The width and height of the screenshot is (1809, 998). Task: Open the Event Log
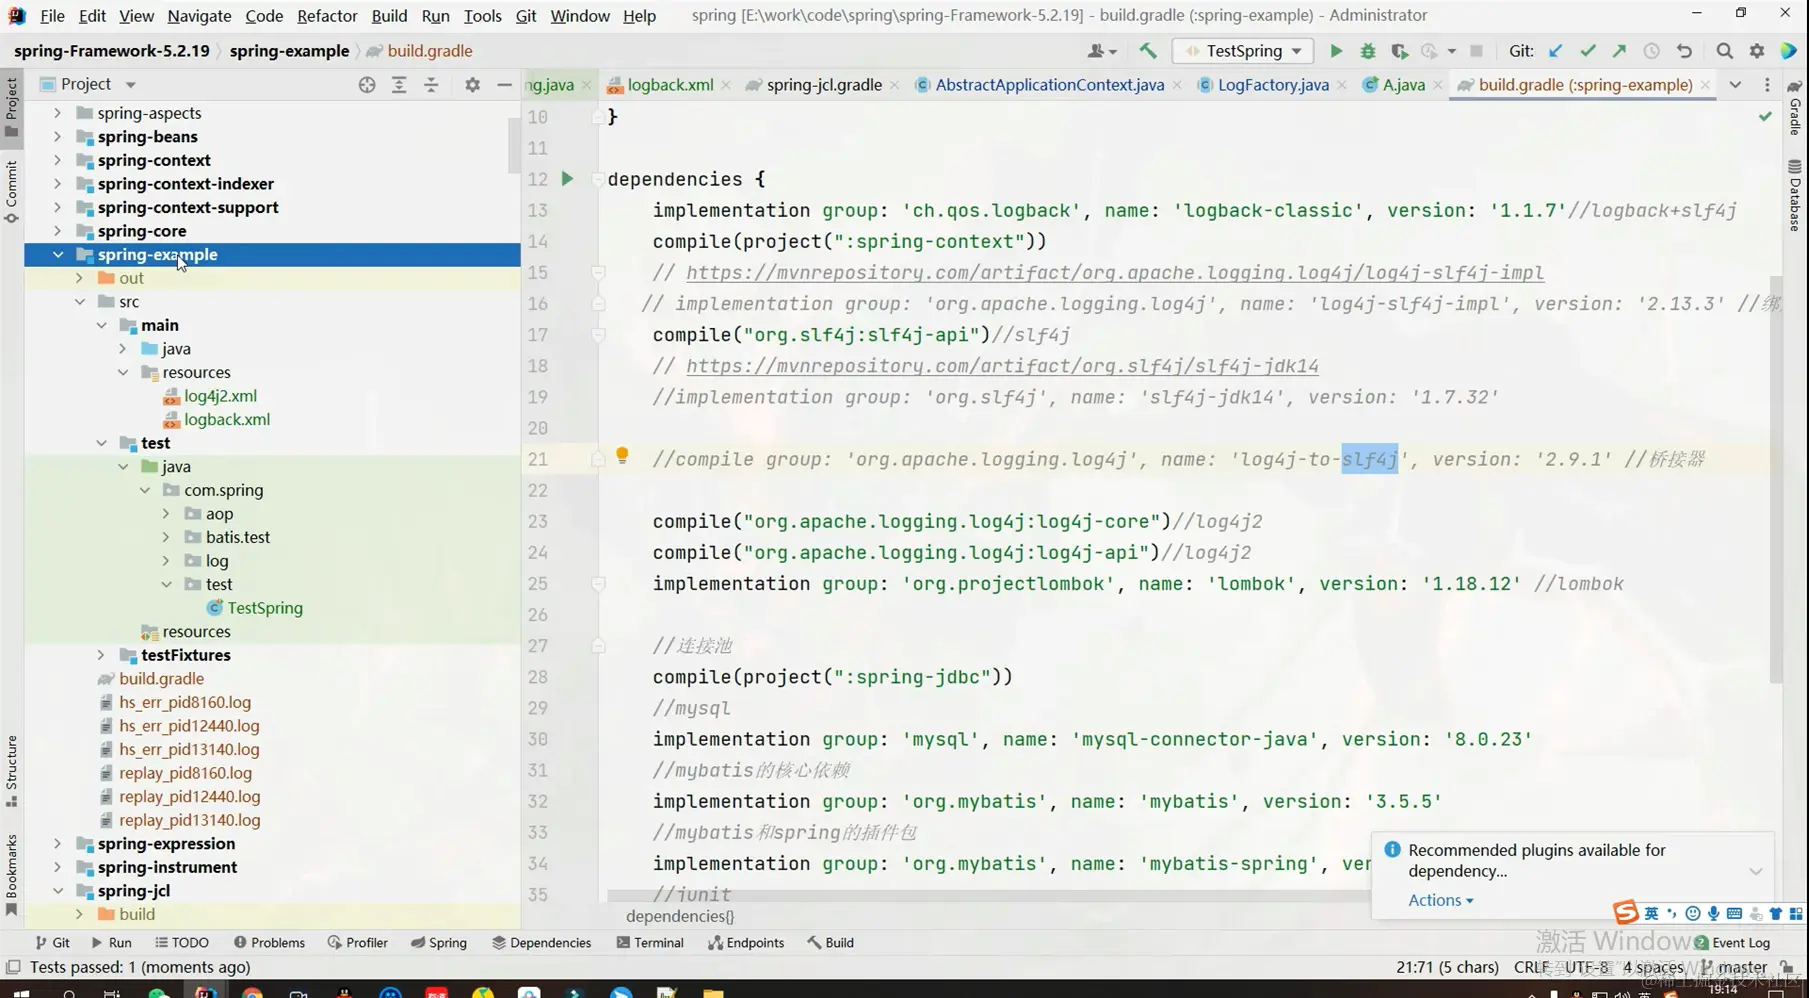(1732, 943)
